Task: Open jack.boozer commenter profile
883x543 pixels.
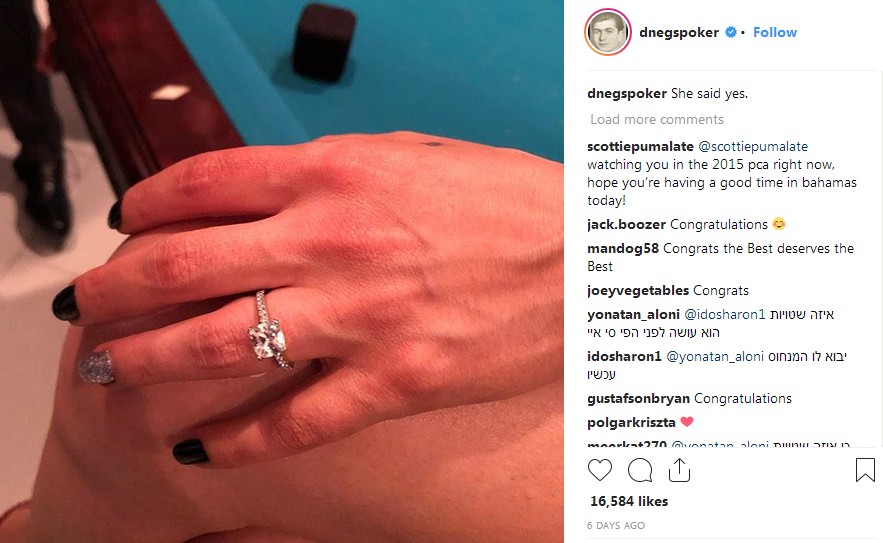Action: tap(626, 224)
